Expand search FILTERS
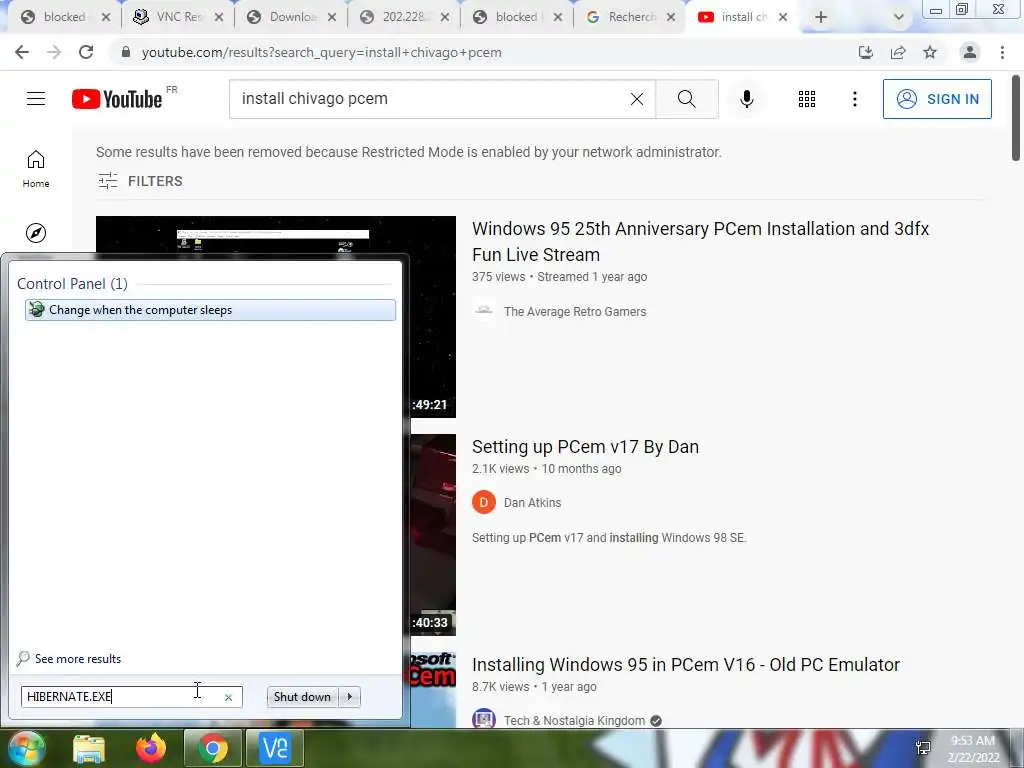Screen dimensions: 1024x768 click(140, 181)
